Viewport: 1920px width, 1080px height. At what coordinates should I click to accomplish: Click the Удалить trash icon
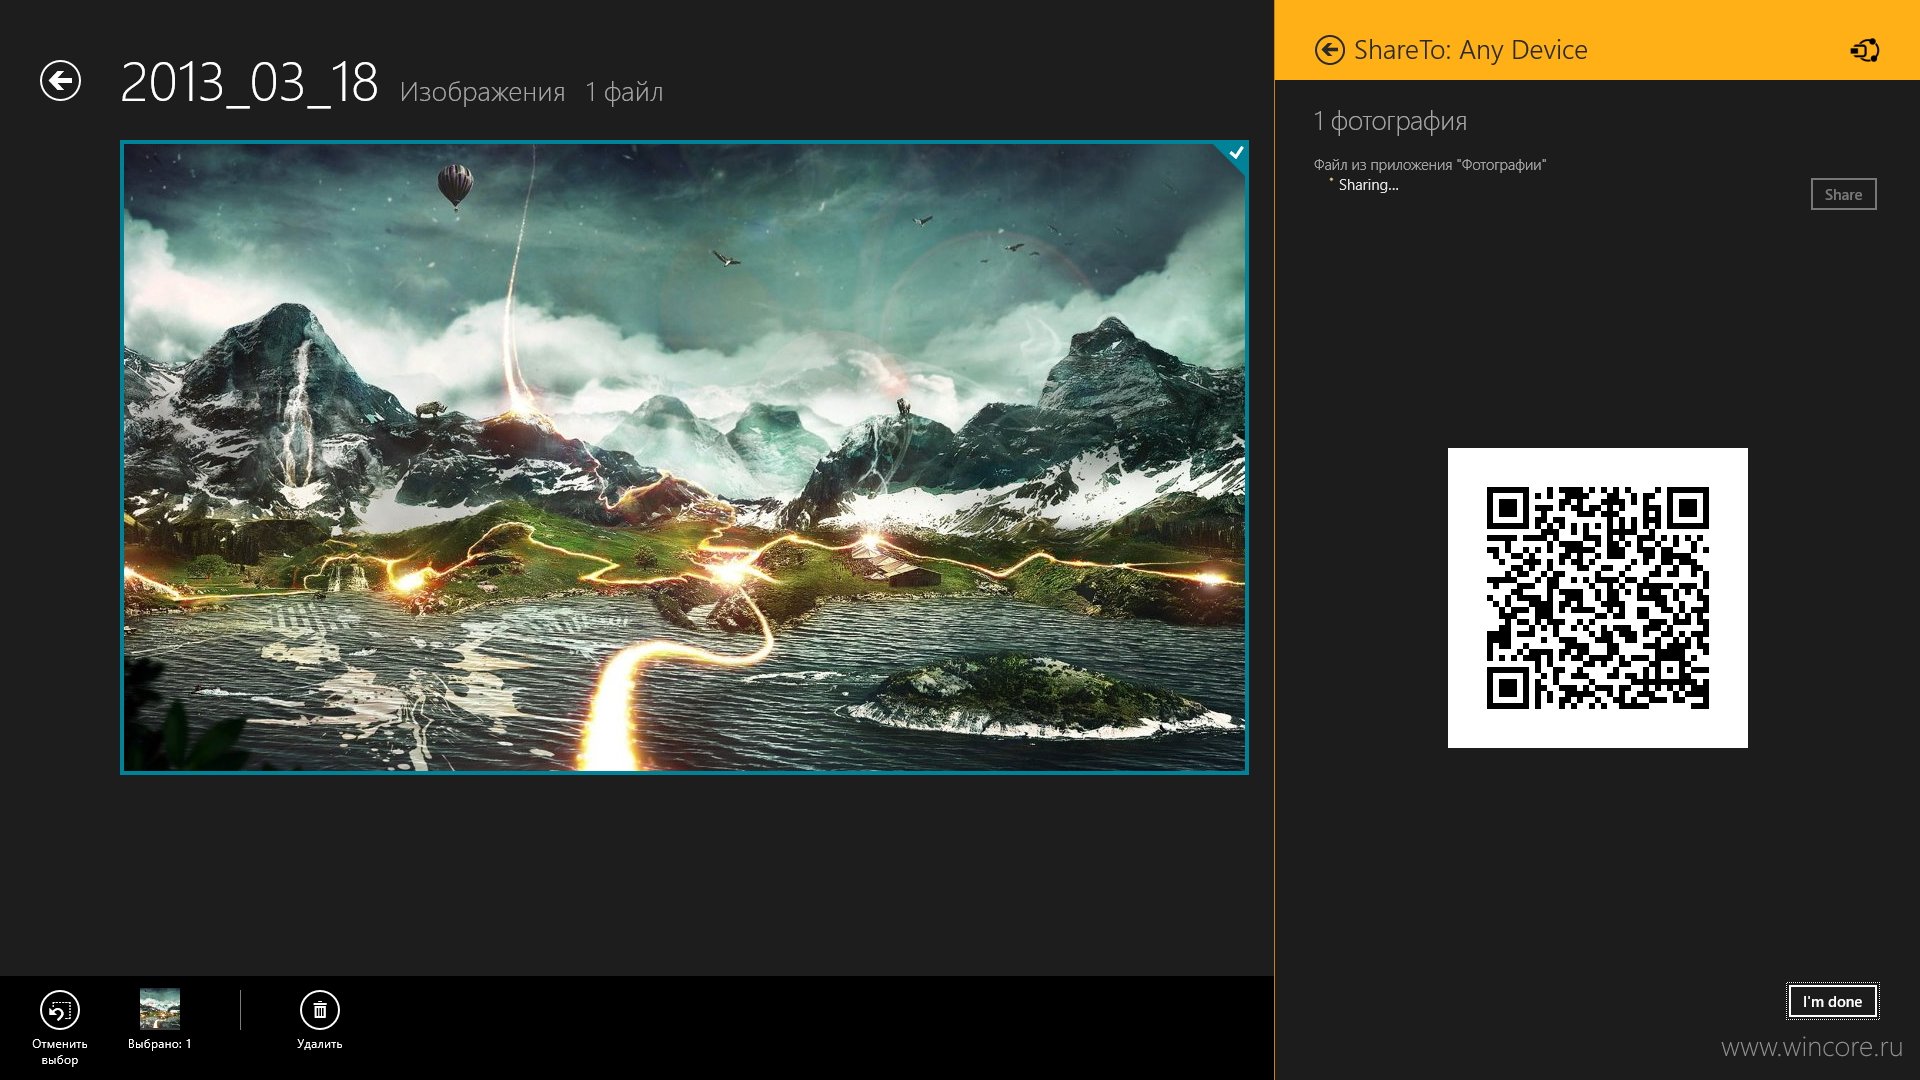(320, 1010)
